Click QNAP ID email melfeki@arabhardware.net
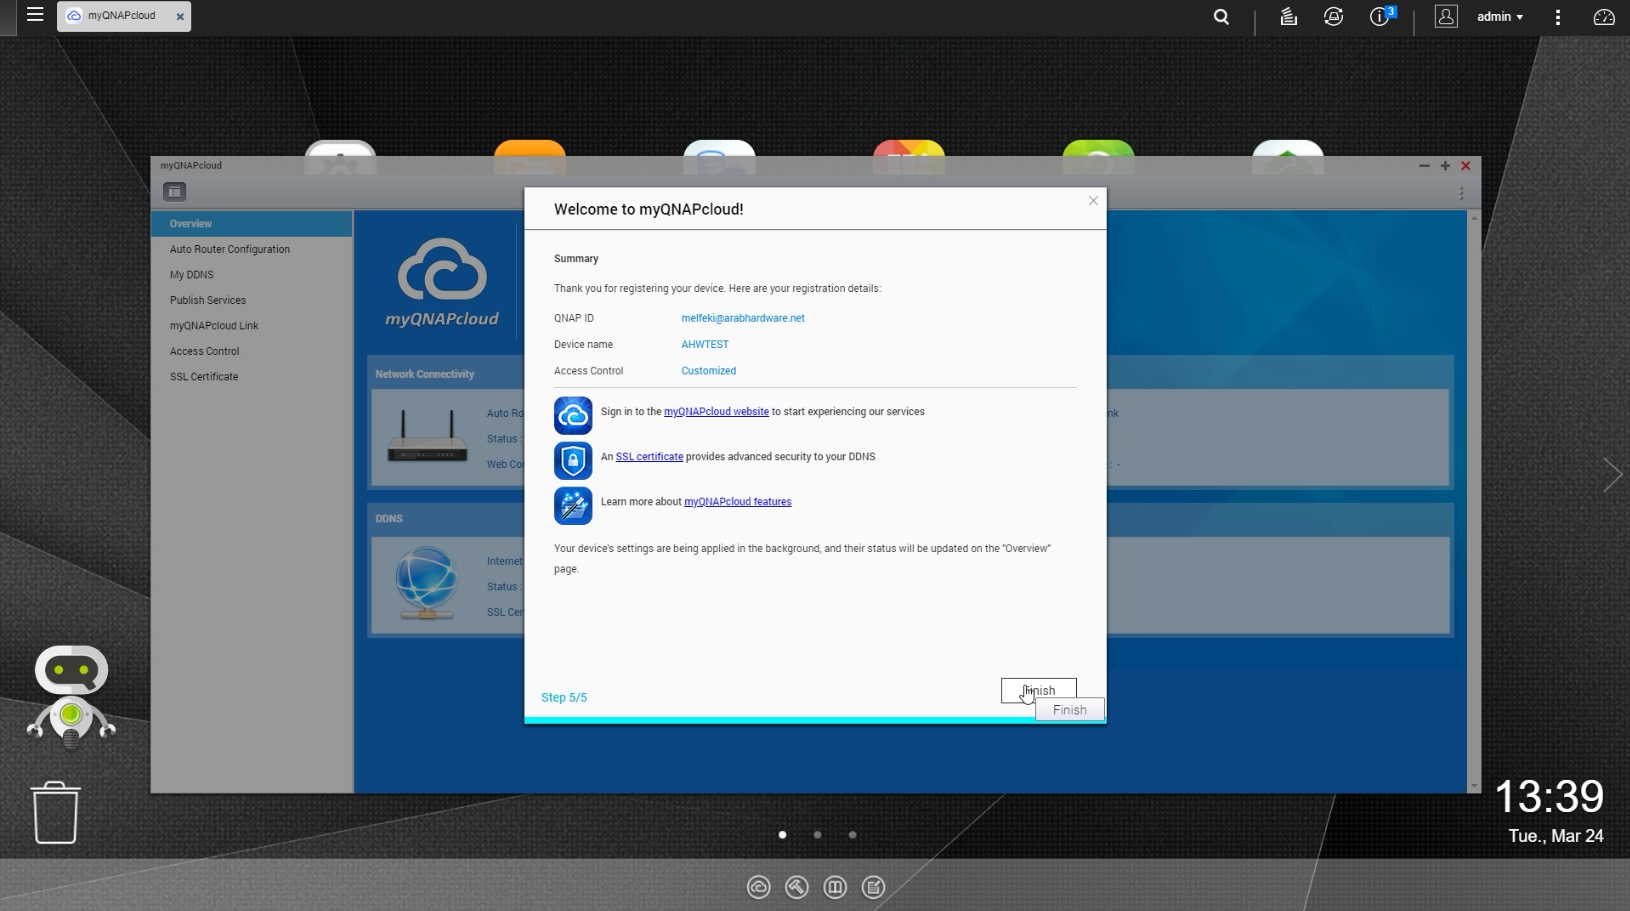1630x911 pixels. click(x=743, y=318)
